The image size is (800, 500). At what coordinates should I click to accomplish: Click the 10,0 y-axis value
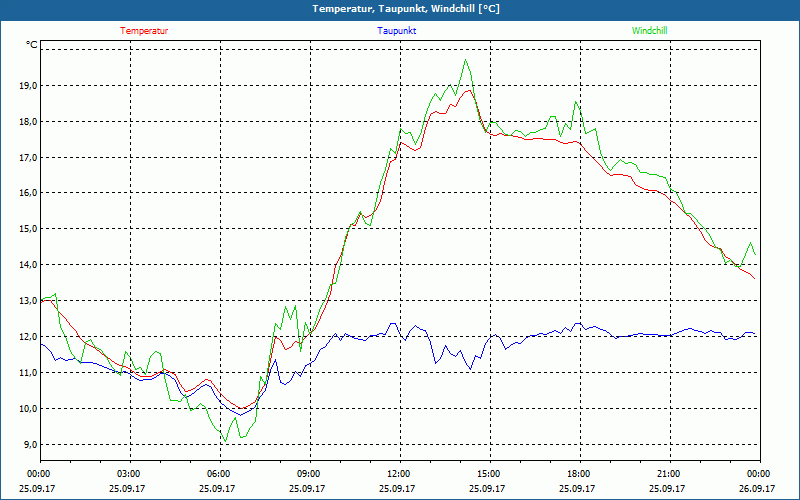tap(29, 409)
